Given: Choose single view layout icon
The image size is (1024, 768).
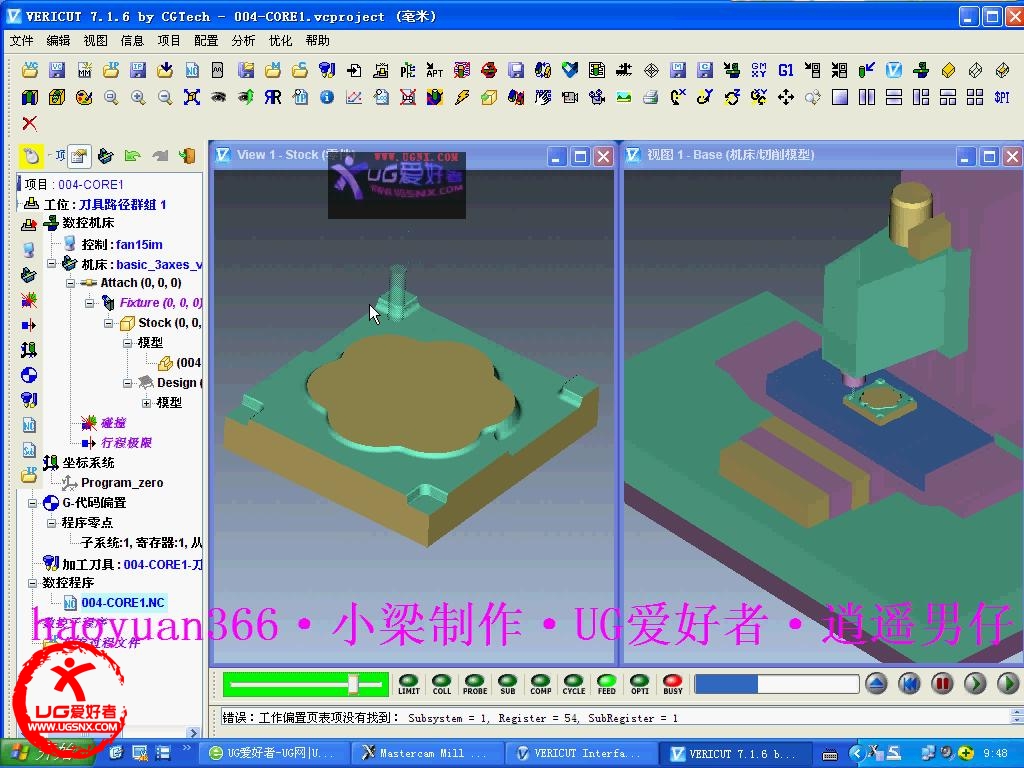Looking at the screenshot, I should pos(840,98).
